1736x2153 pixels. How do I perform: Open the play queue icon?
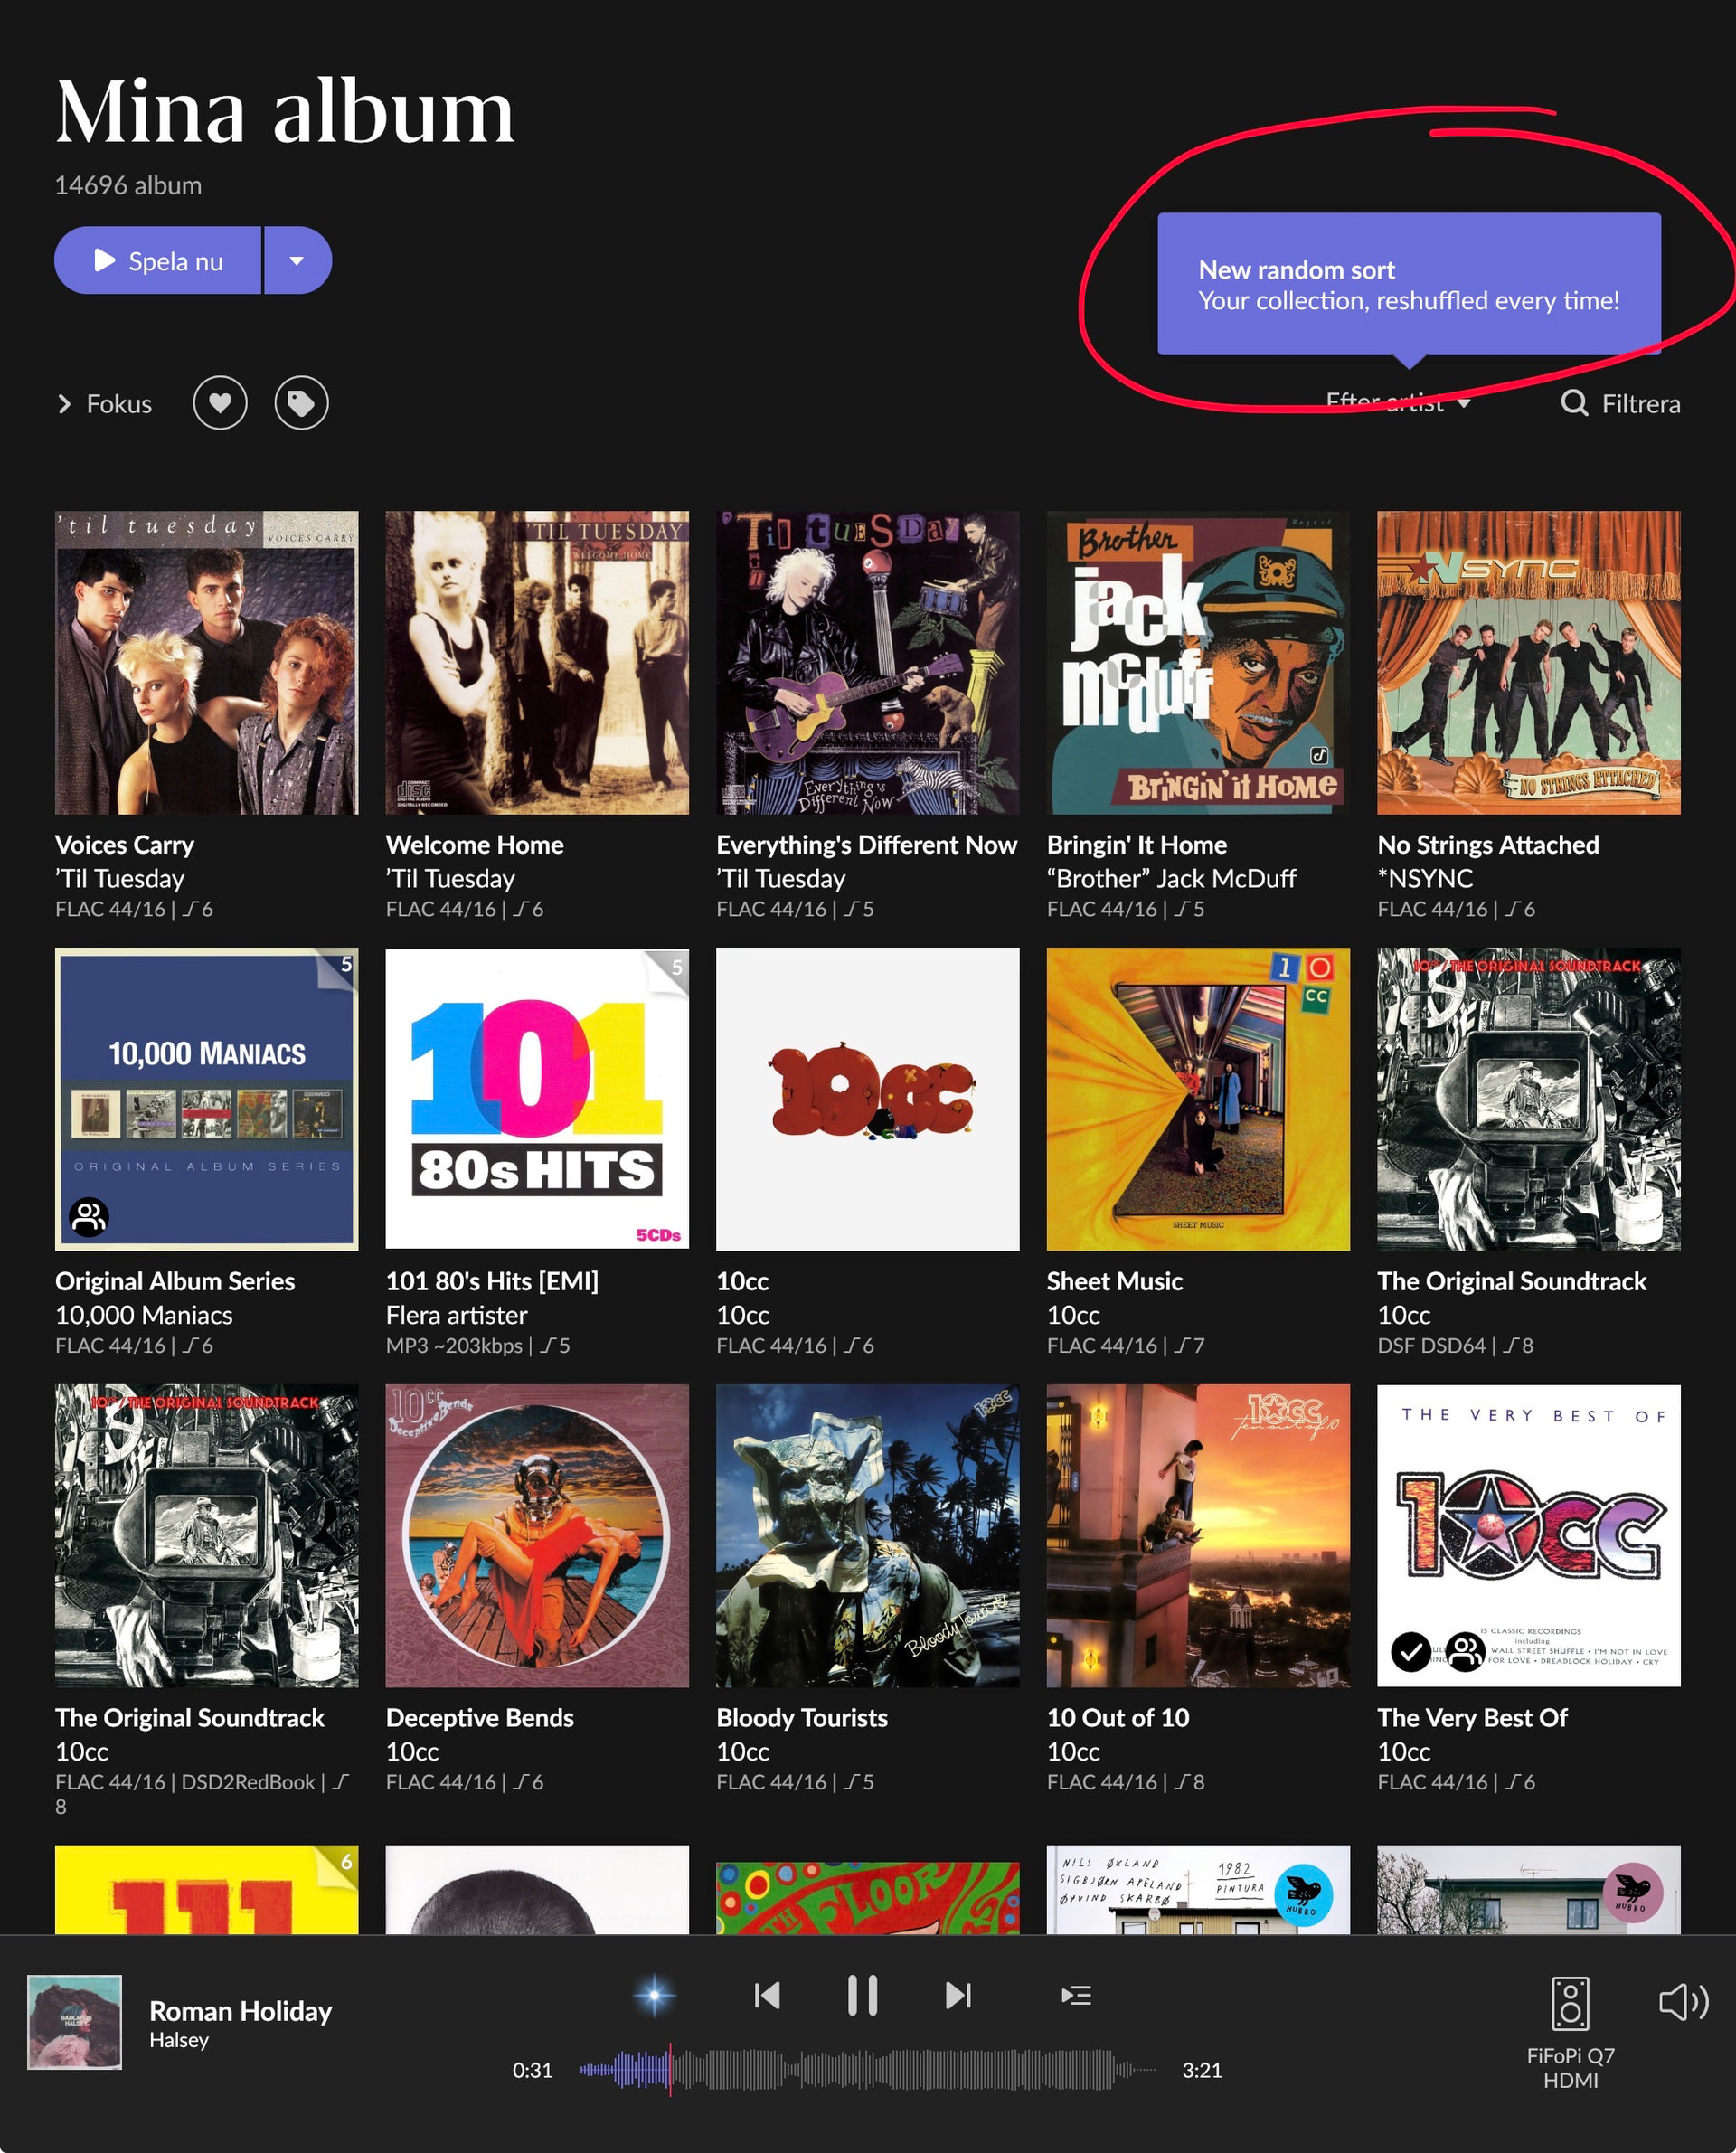coord(1076,1996)
